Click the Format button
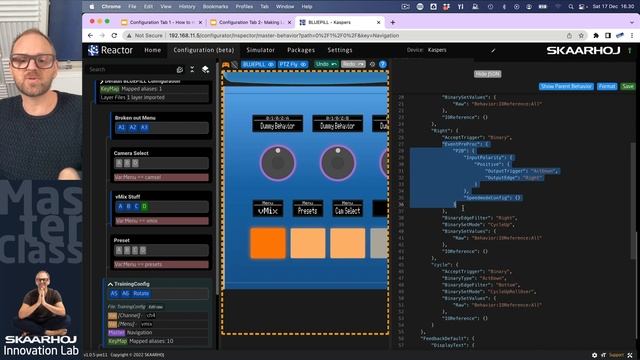The width and height of the screenshot is (640, 360). [x=607, y=86]
